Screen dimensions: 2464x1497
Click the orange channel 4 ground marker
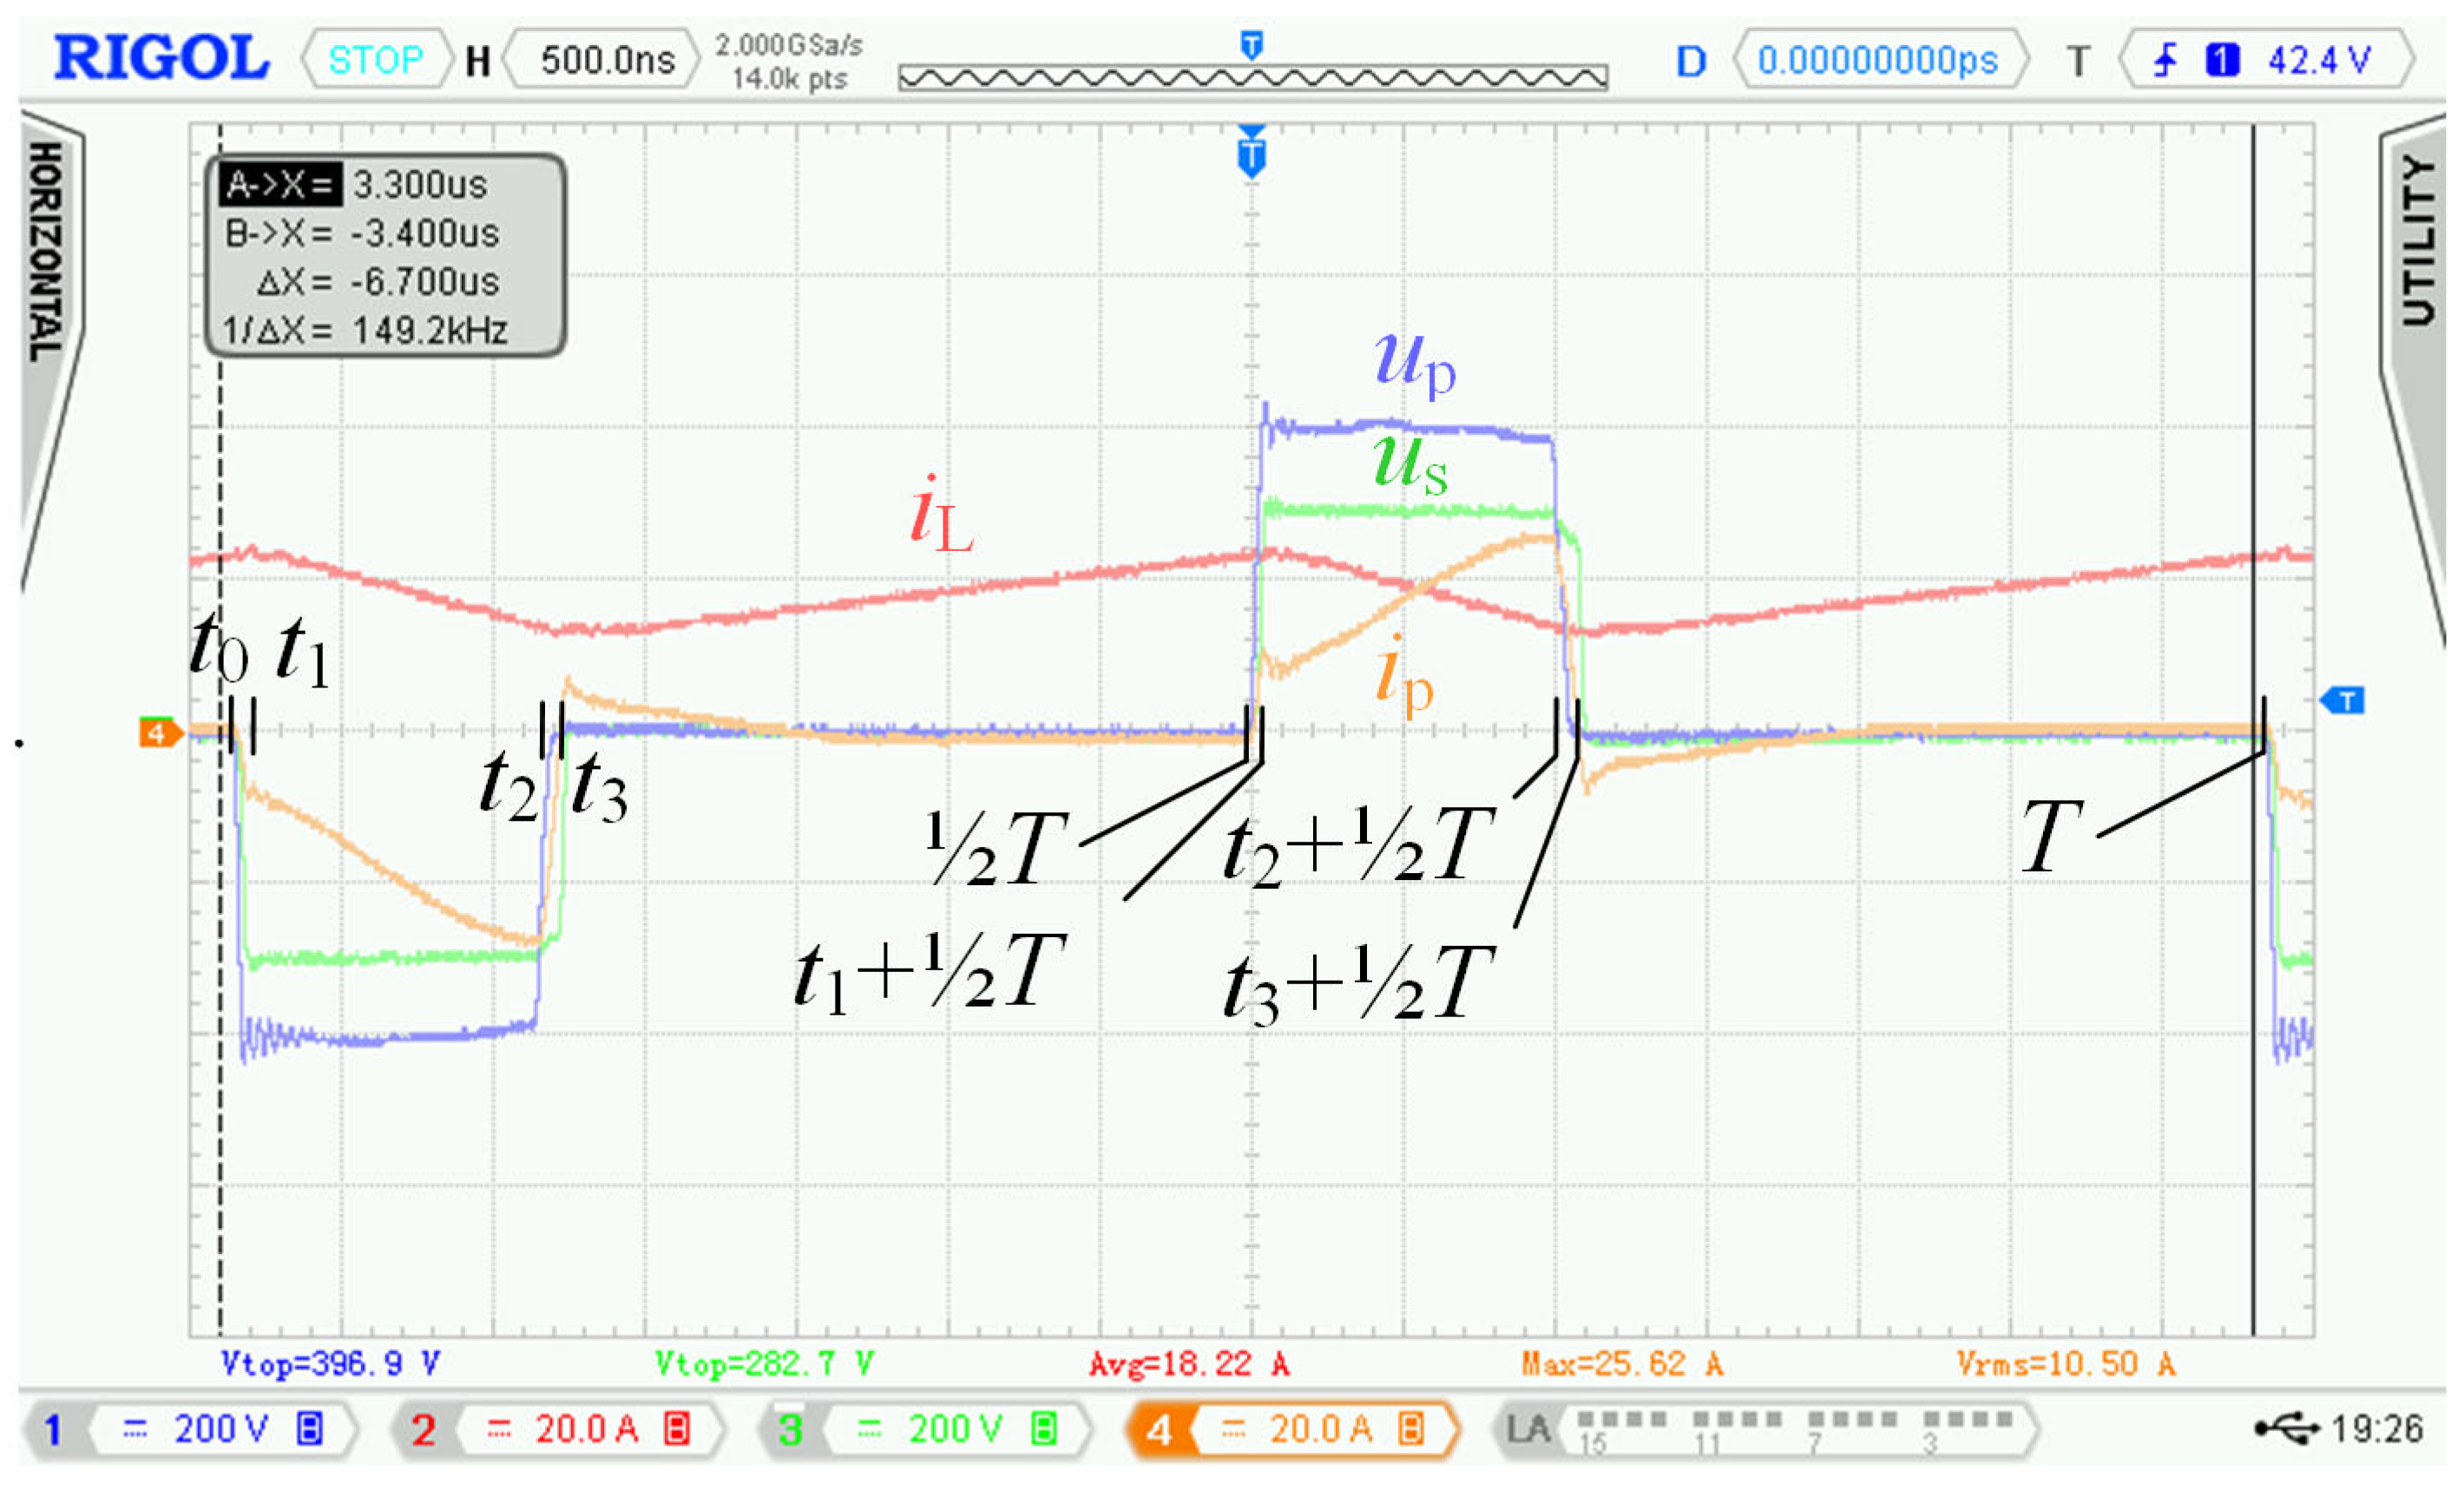tap(158, 733)
